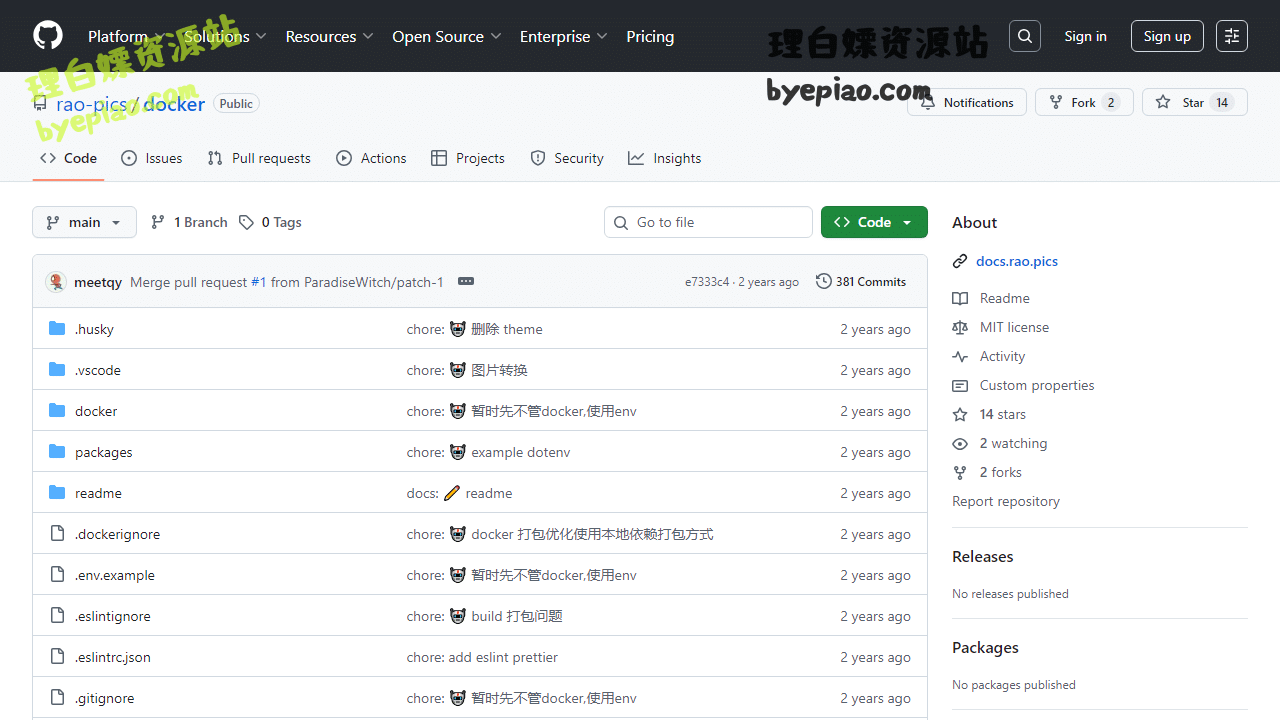Switch to the Security tab
1280x720 pixels.
(x=567, y=158)
